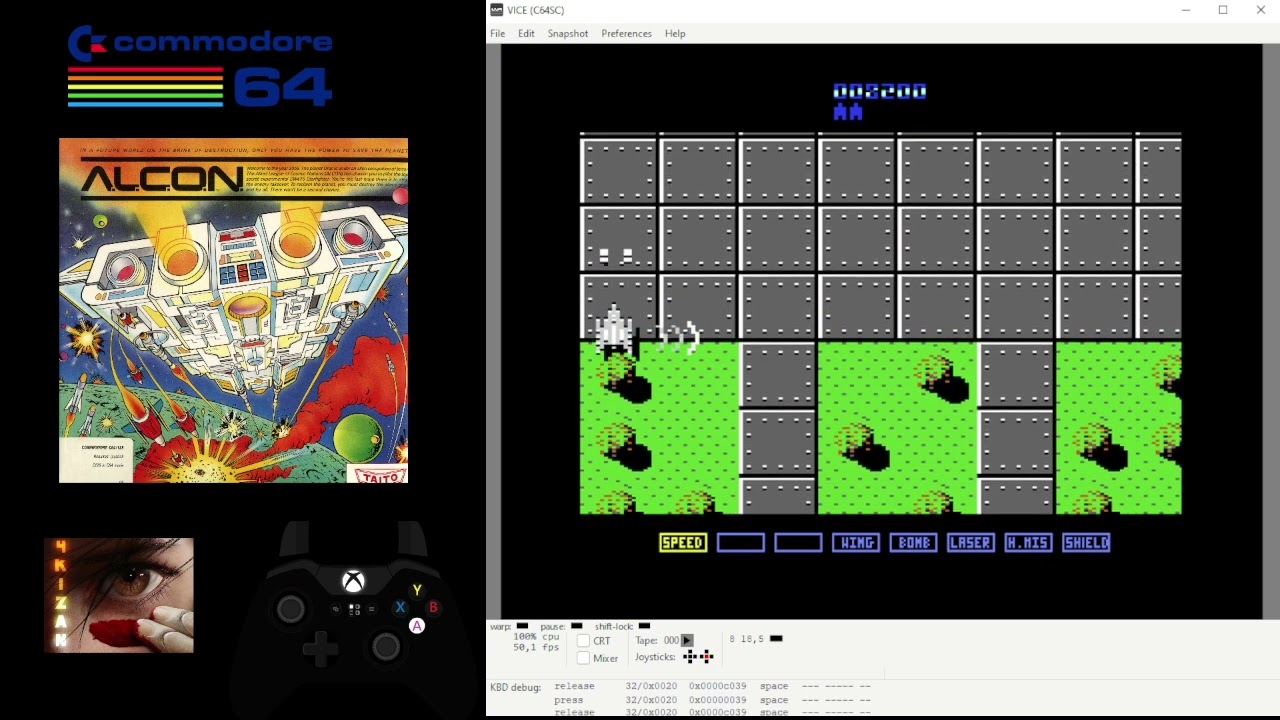Select the SHIELD power-up box
The width and height of the screenshot is (1280, 720).
click(1086, 543)
